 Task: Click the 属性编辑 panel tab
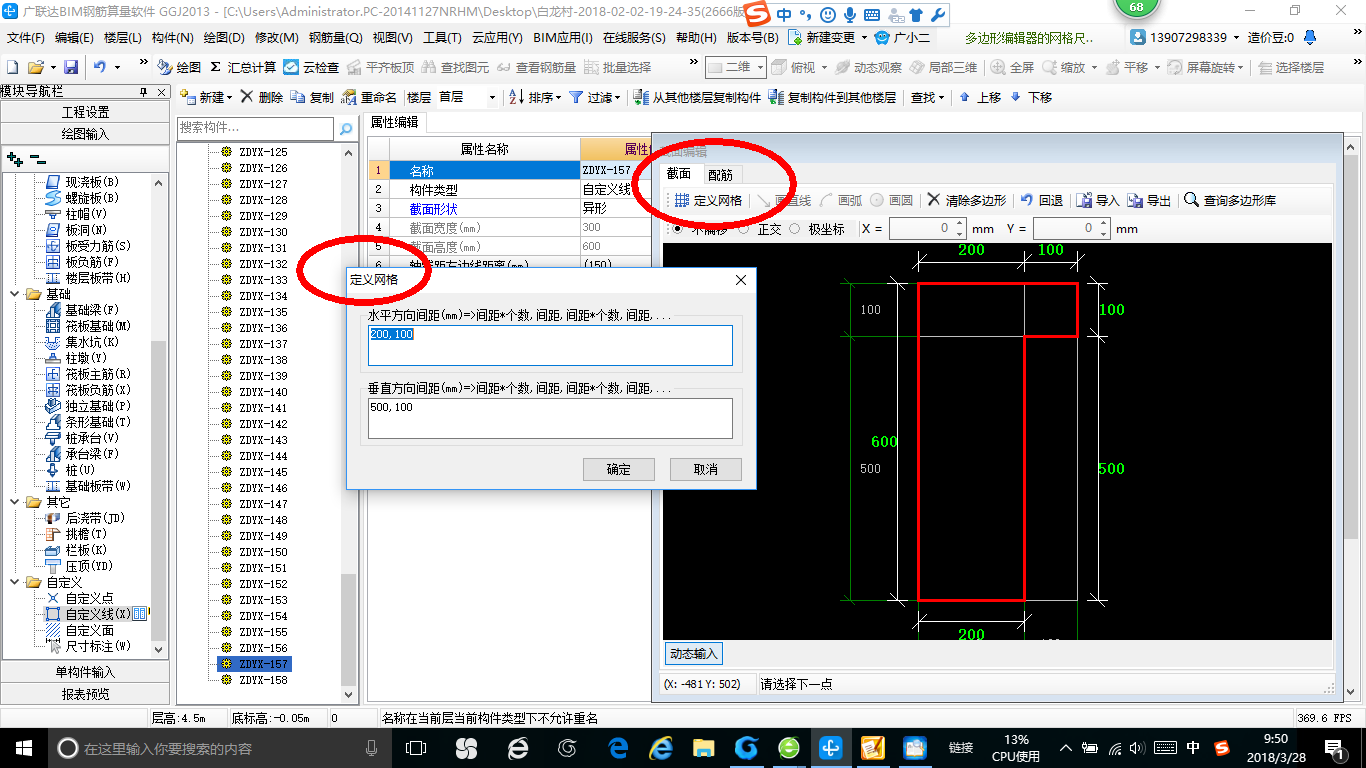[x=394, y=122]
